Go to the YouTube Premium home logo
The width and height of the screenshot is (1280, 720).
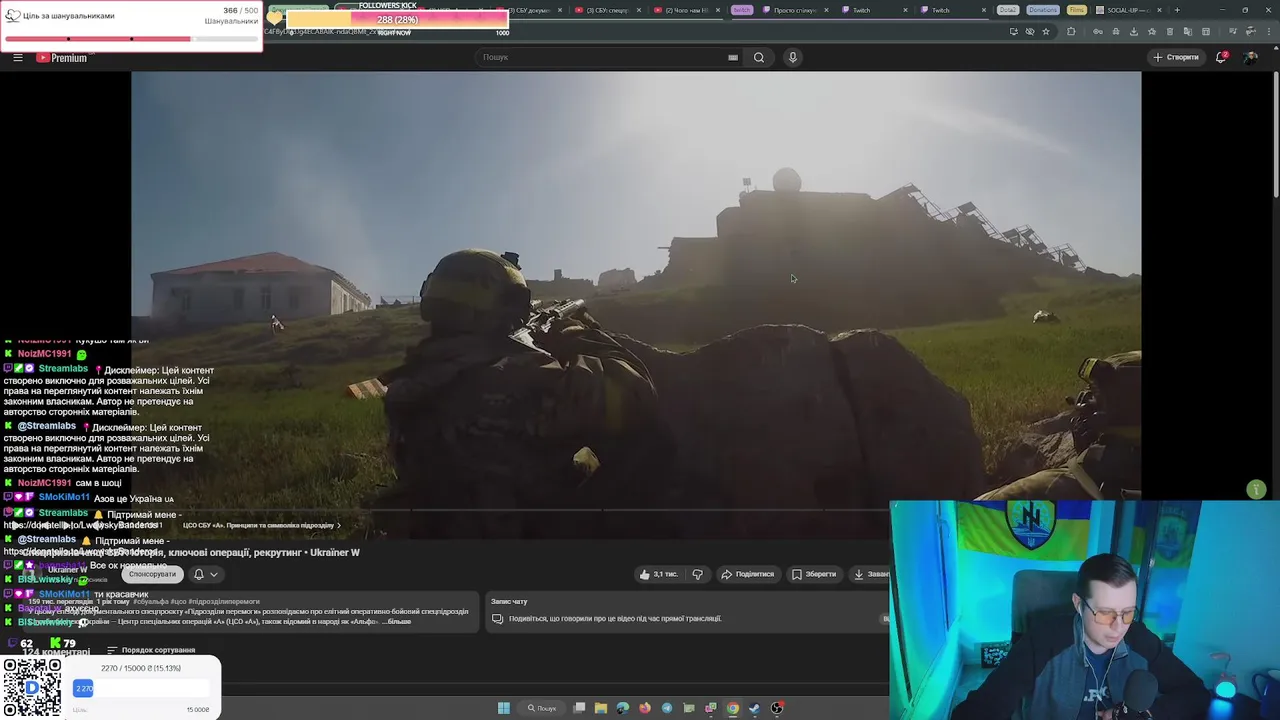62,57
